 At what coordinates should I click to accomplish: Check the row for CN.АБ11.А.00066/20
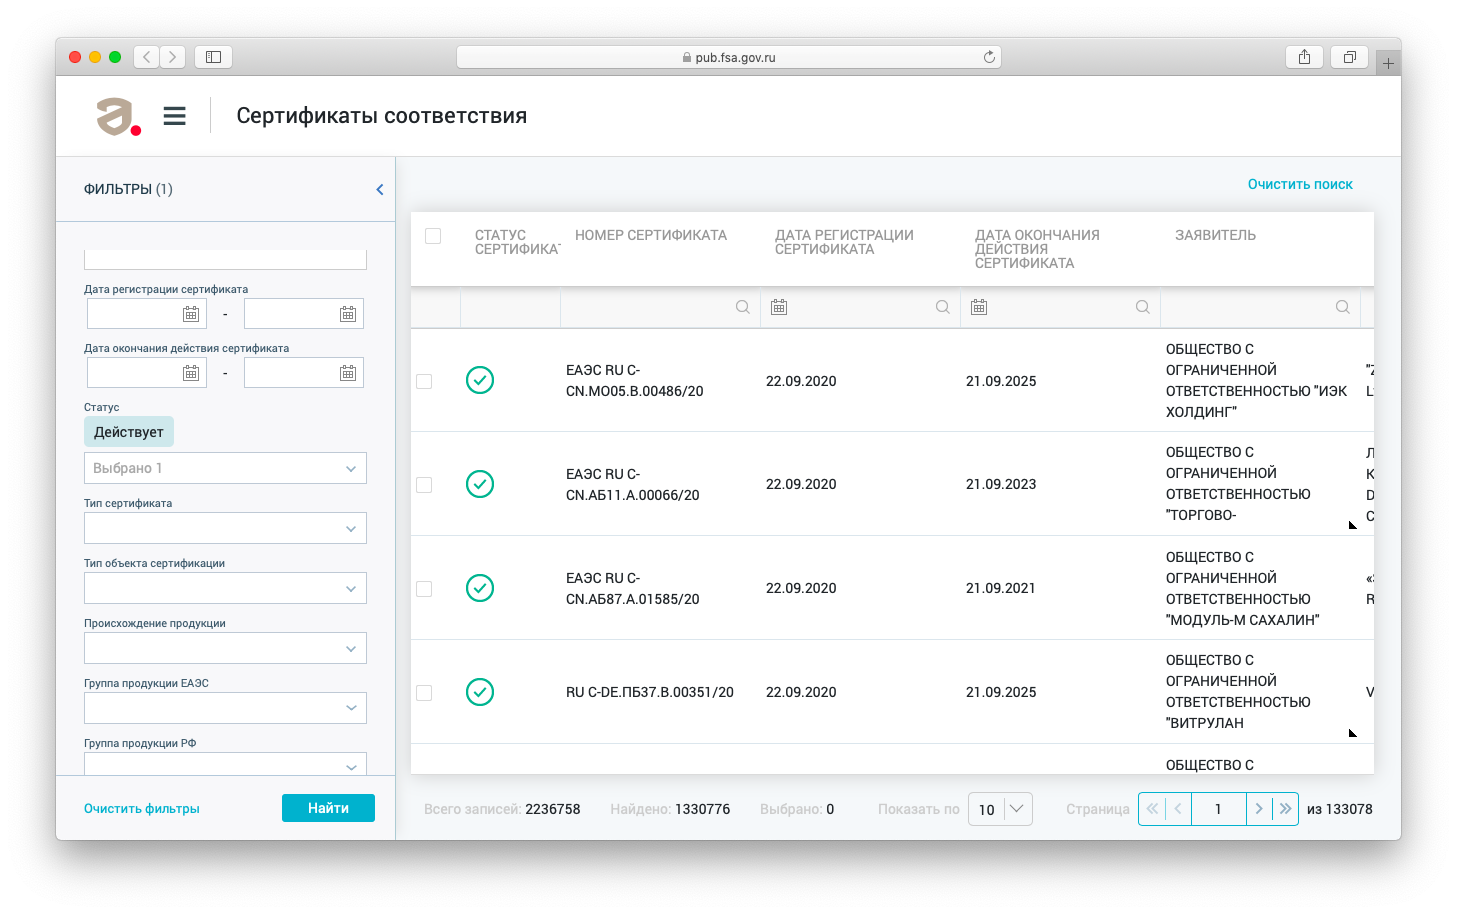pos(424,485)
